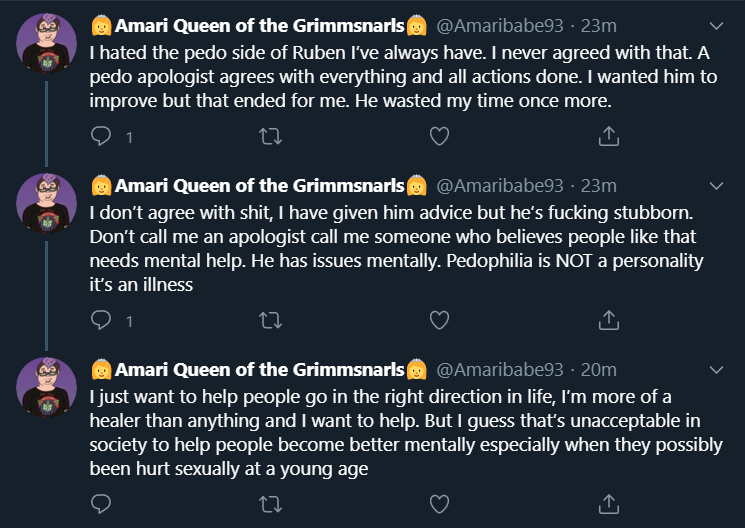Share the second tweet in thread

point(609,320)
